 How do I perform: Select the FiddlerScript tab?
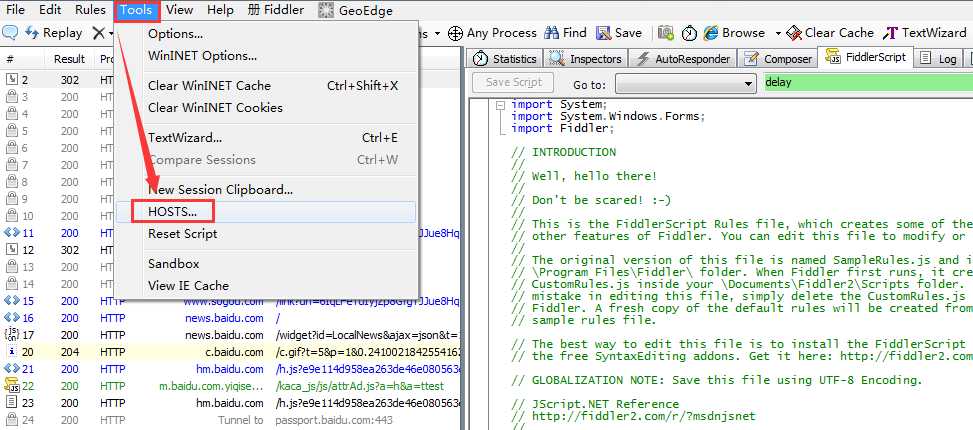pos(866,58)
